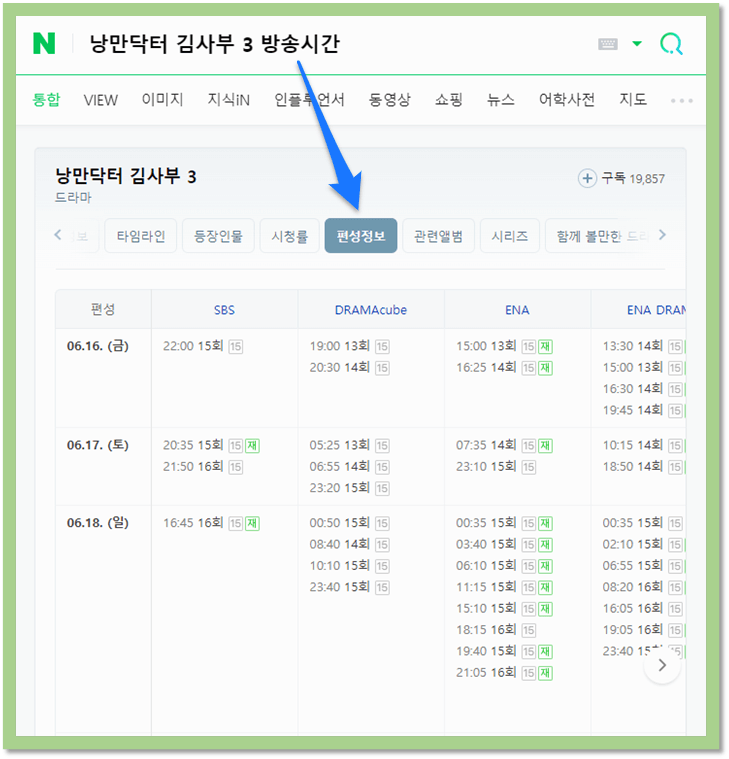The height and width of the screenshot is (759, 729).
Task: Click SBS 21:50 16회 entry
Action: coord(203,467)
